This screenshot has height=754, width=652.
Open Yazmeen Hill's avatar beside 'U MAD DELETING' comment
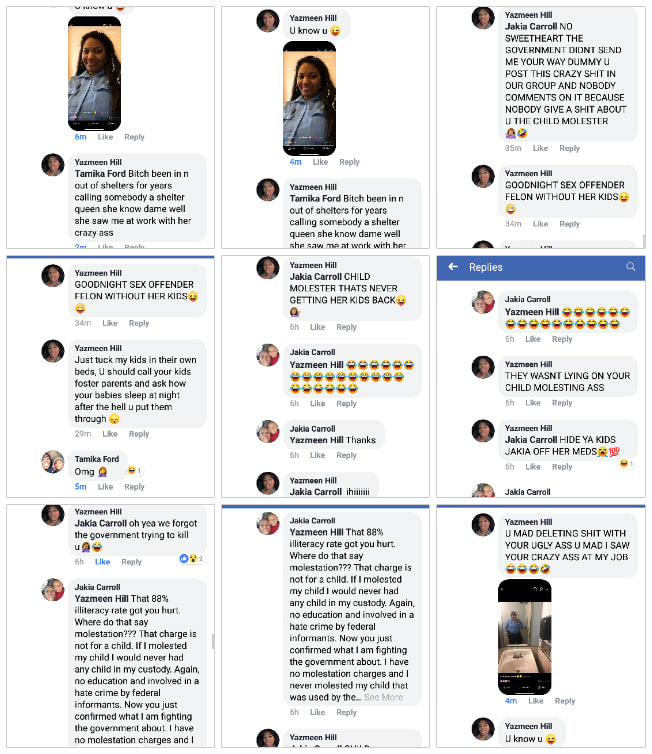pos(483,525)
